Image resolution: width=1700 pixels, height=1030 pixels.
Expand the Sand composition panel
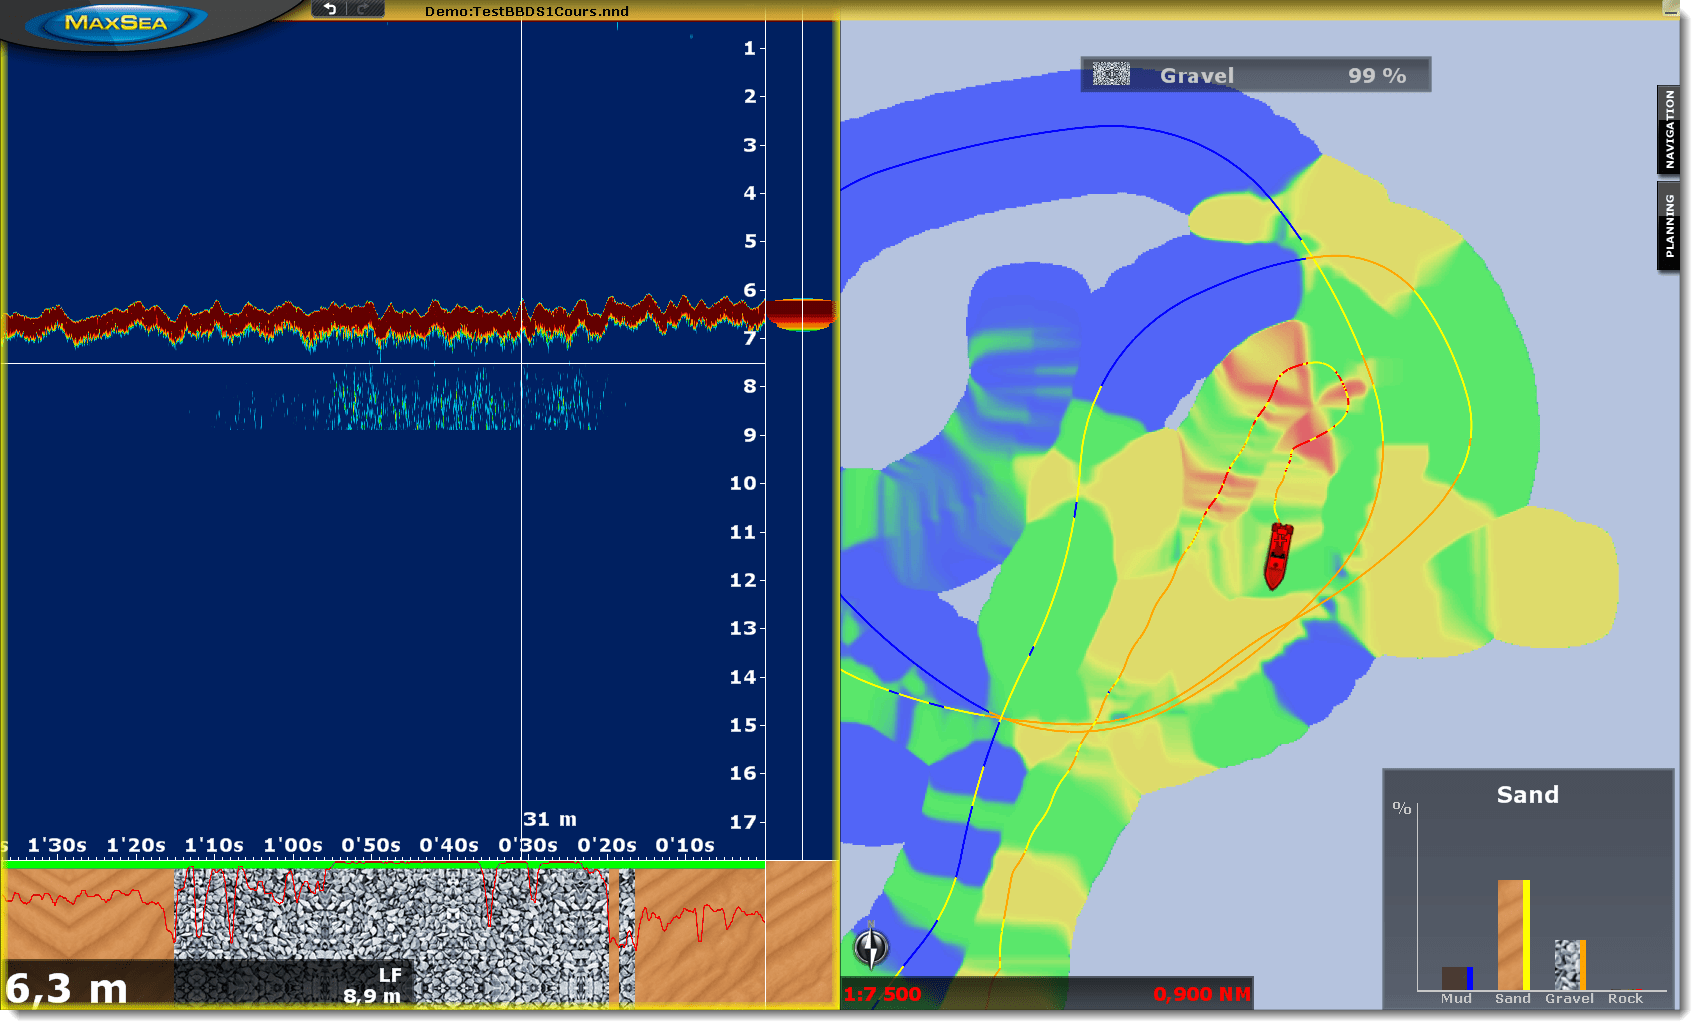1527,795
